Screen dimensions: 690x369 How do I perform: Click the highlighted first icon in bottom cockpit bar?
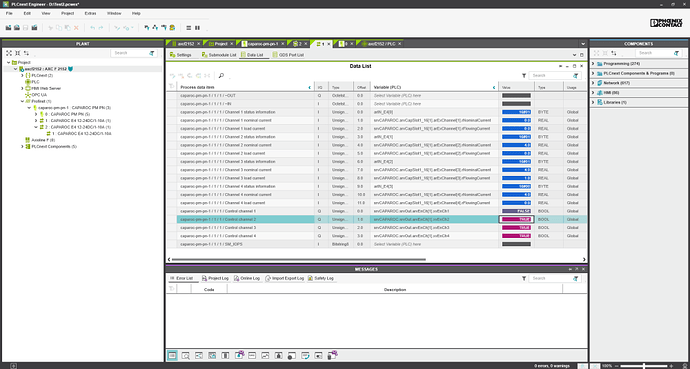click(172, 355)
